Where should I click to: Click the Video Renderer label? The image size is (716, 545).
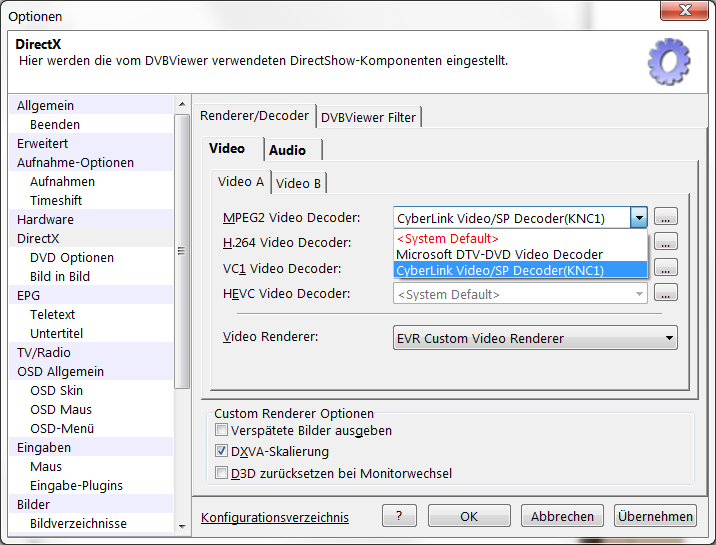[270, 337]
